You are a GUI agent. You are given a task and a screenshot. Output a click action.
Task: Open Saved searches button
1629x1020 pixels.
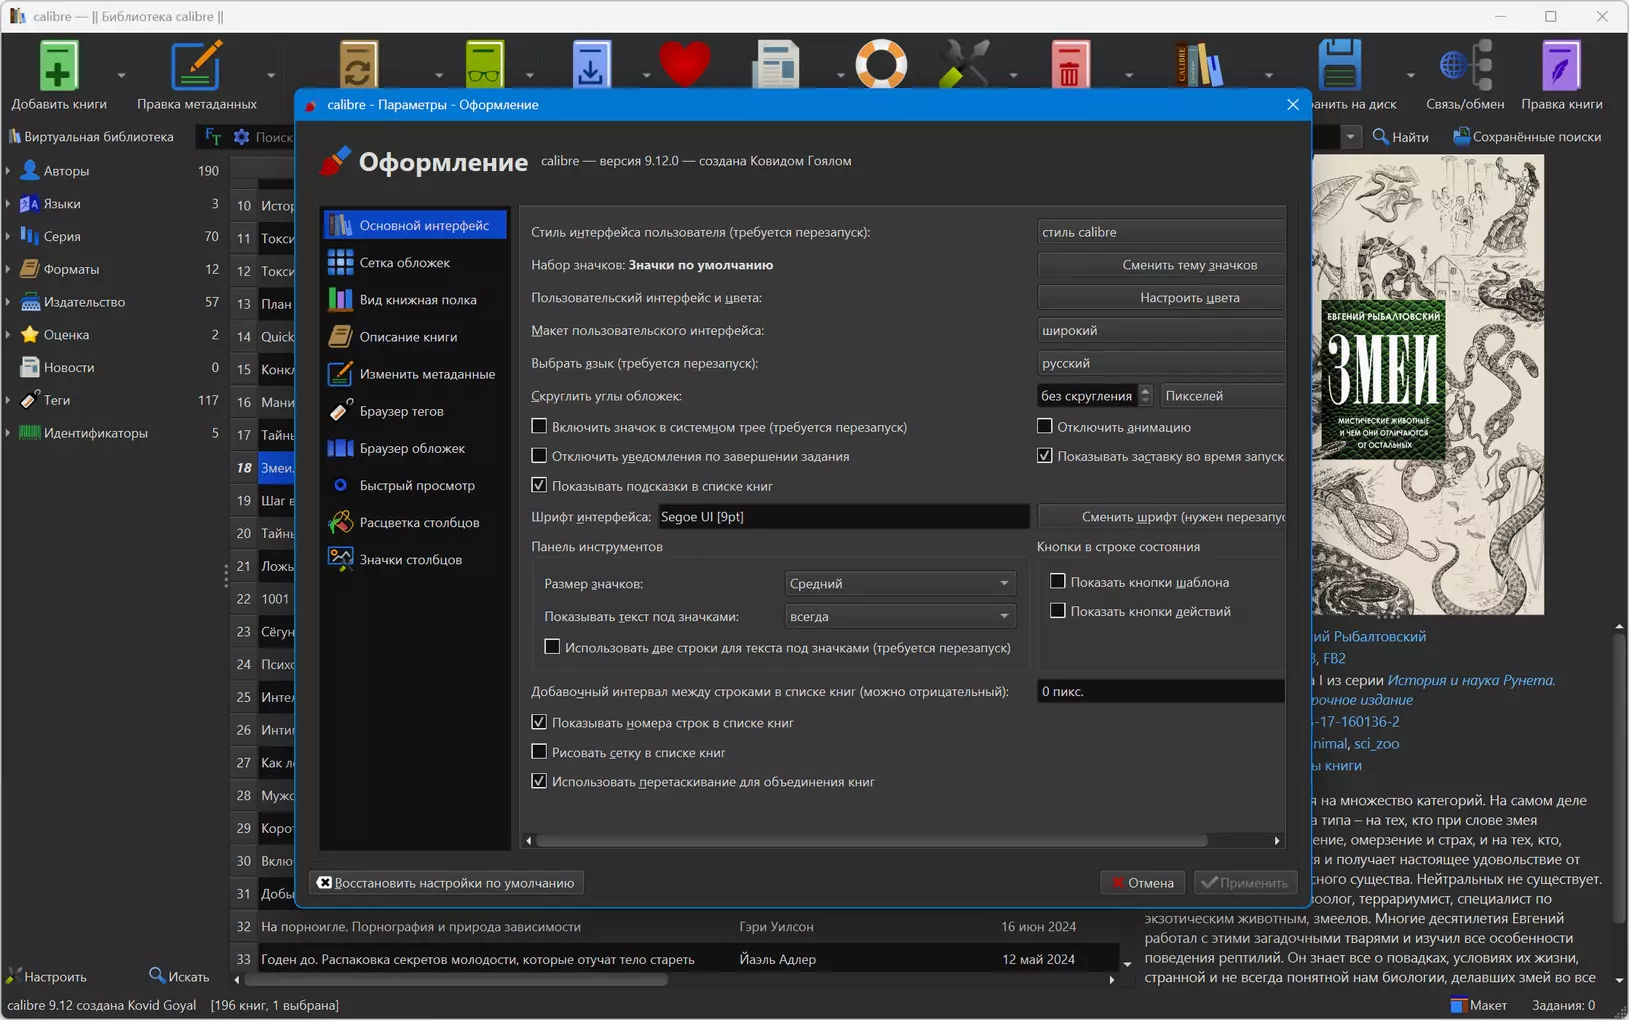(1527, 137)
